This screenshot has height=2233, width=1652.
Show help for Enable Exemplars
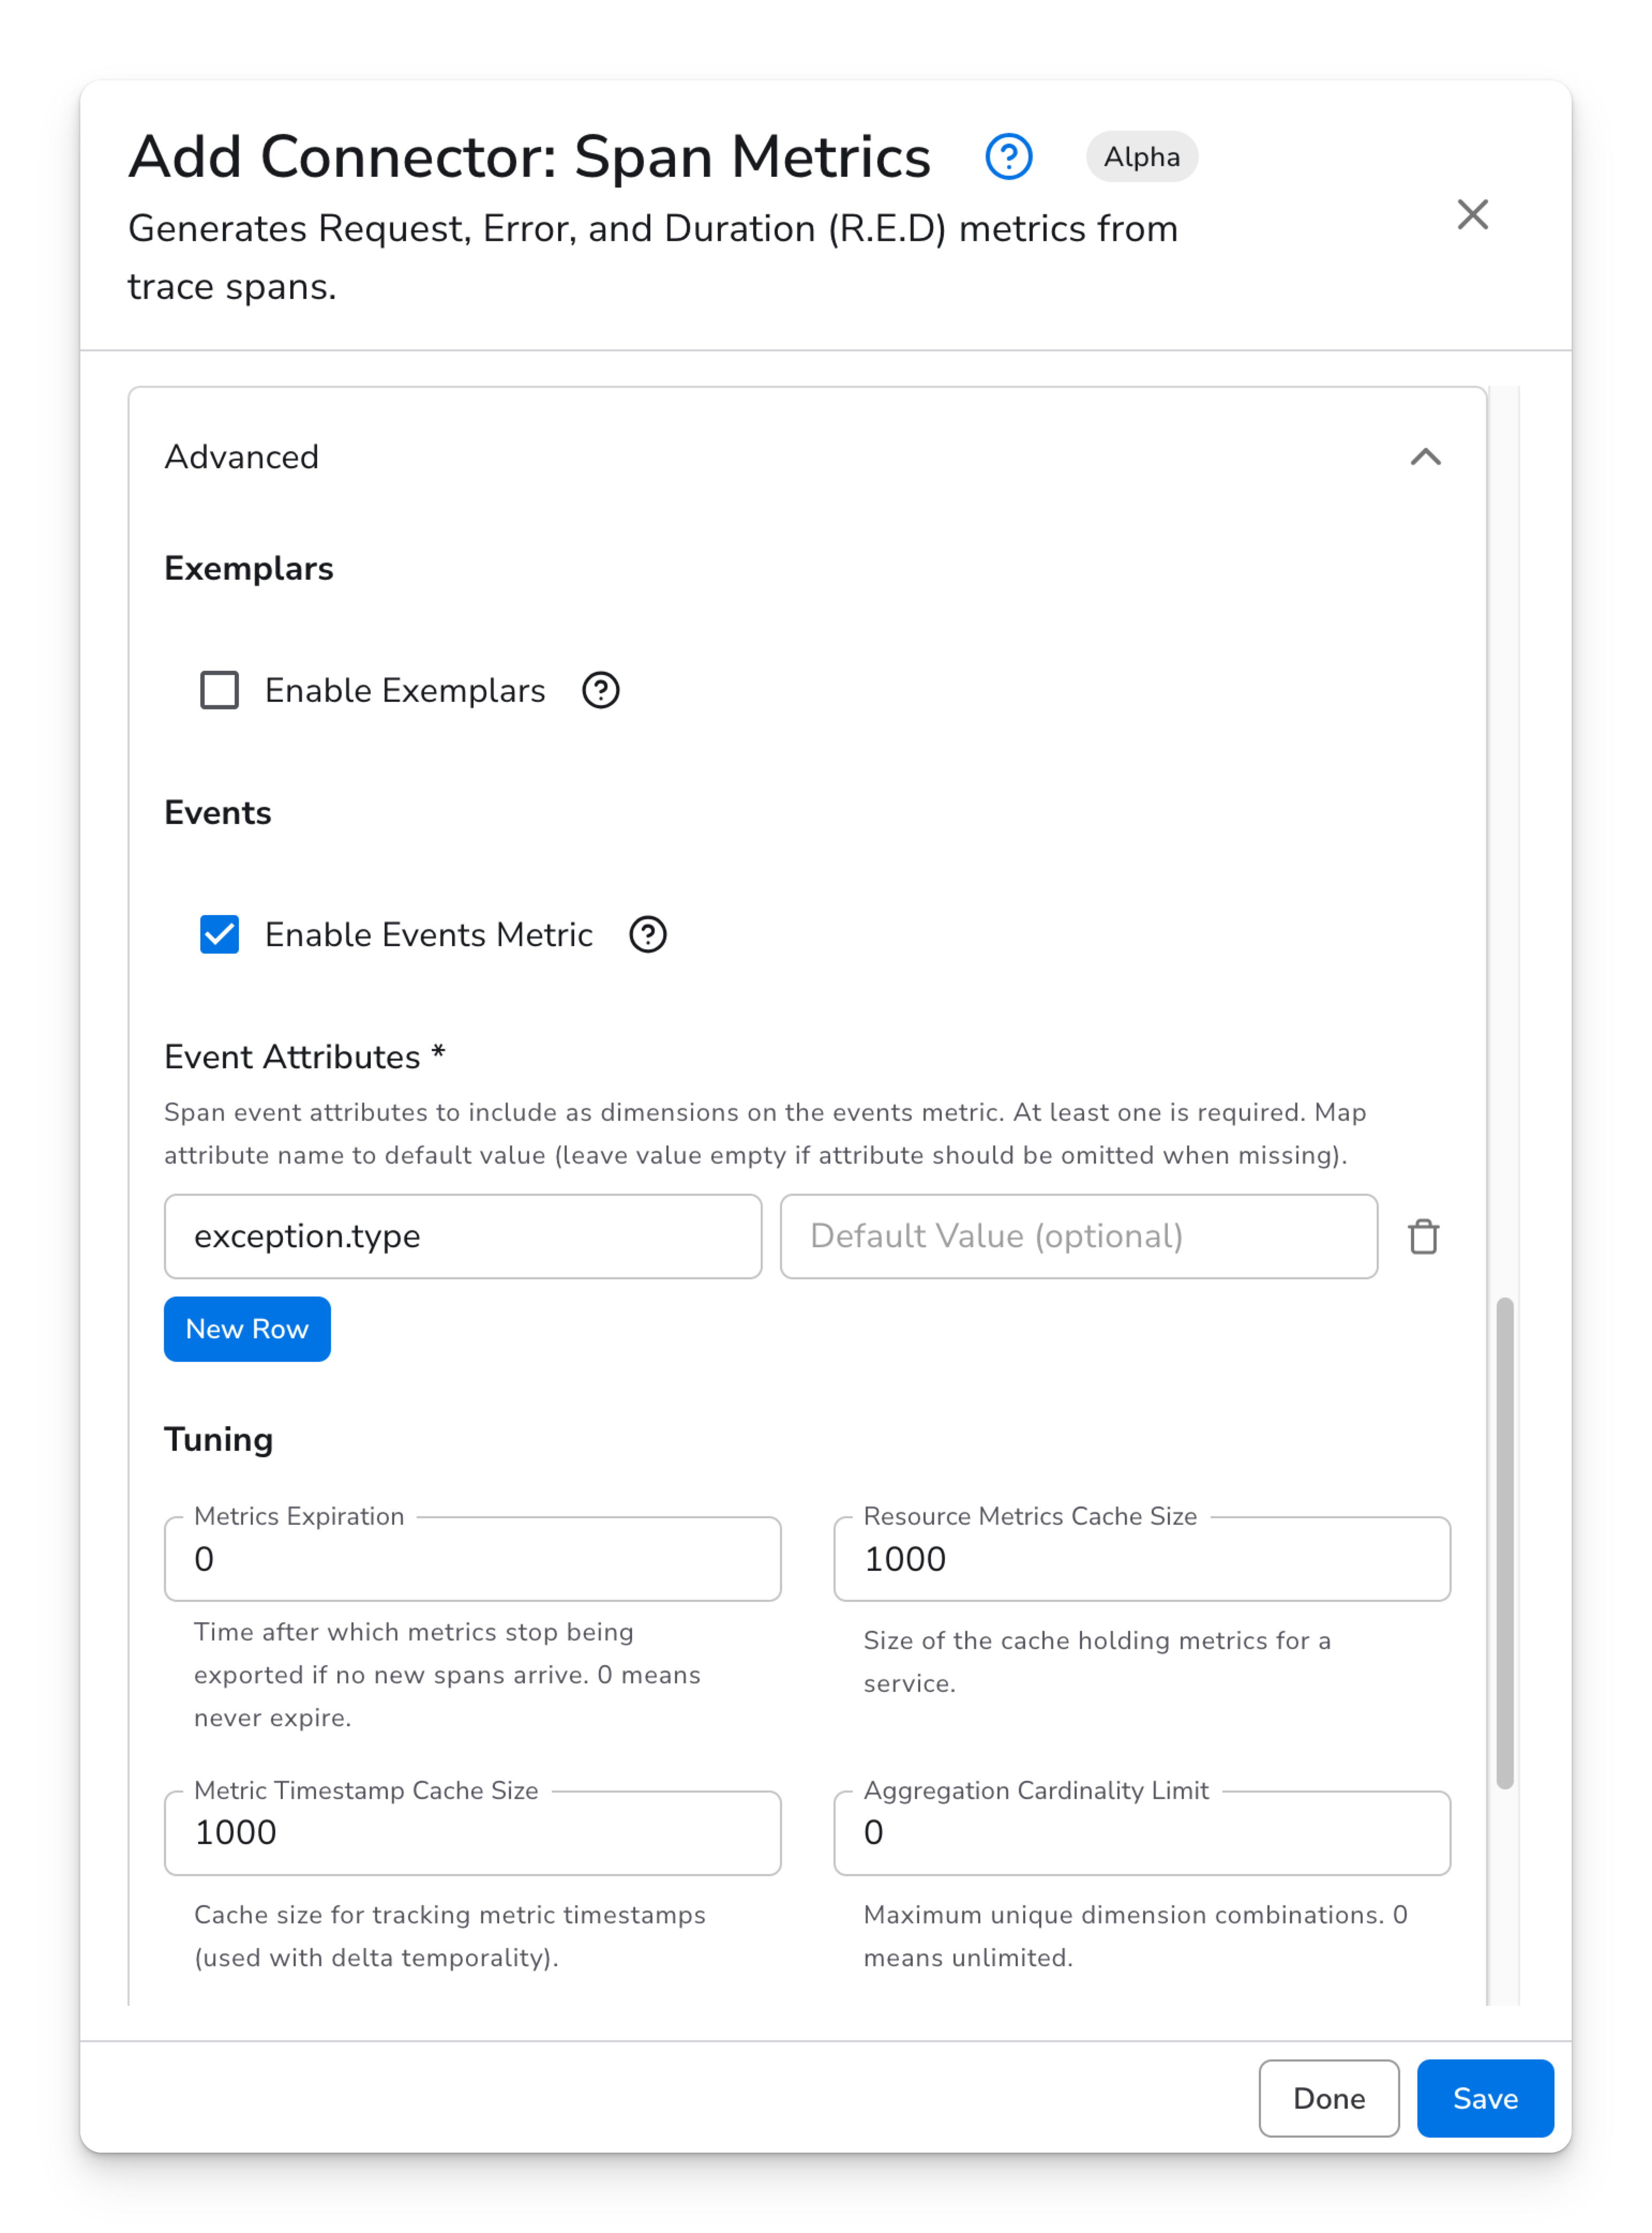tap(600, 690)
